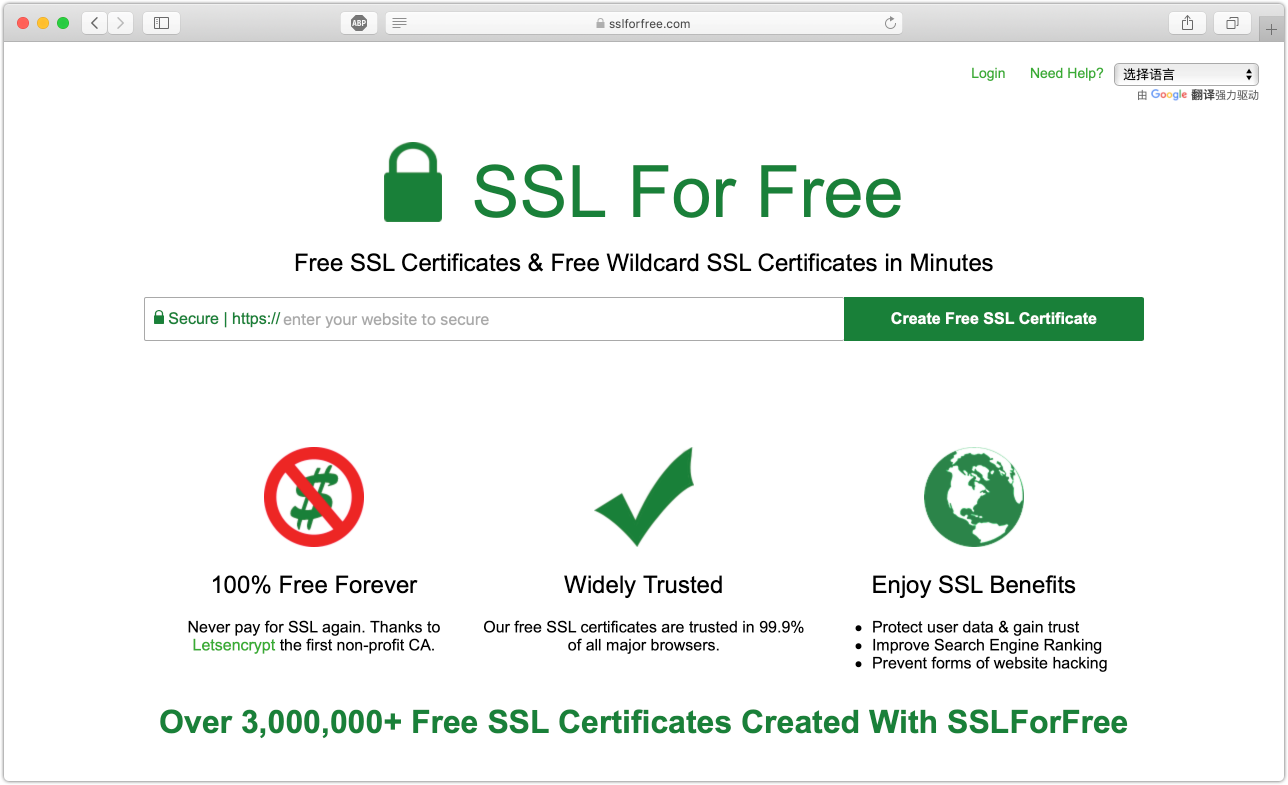Click the large green padlock logo

click(x=413, y=182)
